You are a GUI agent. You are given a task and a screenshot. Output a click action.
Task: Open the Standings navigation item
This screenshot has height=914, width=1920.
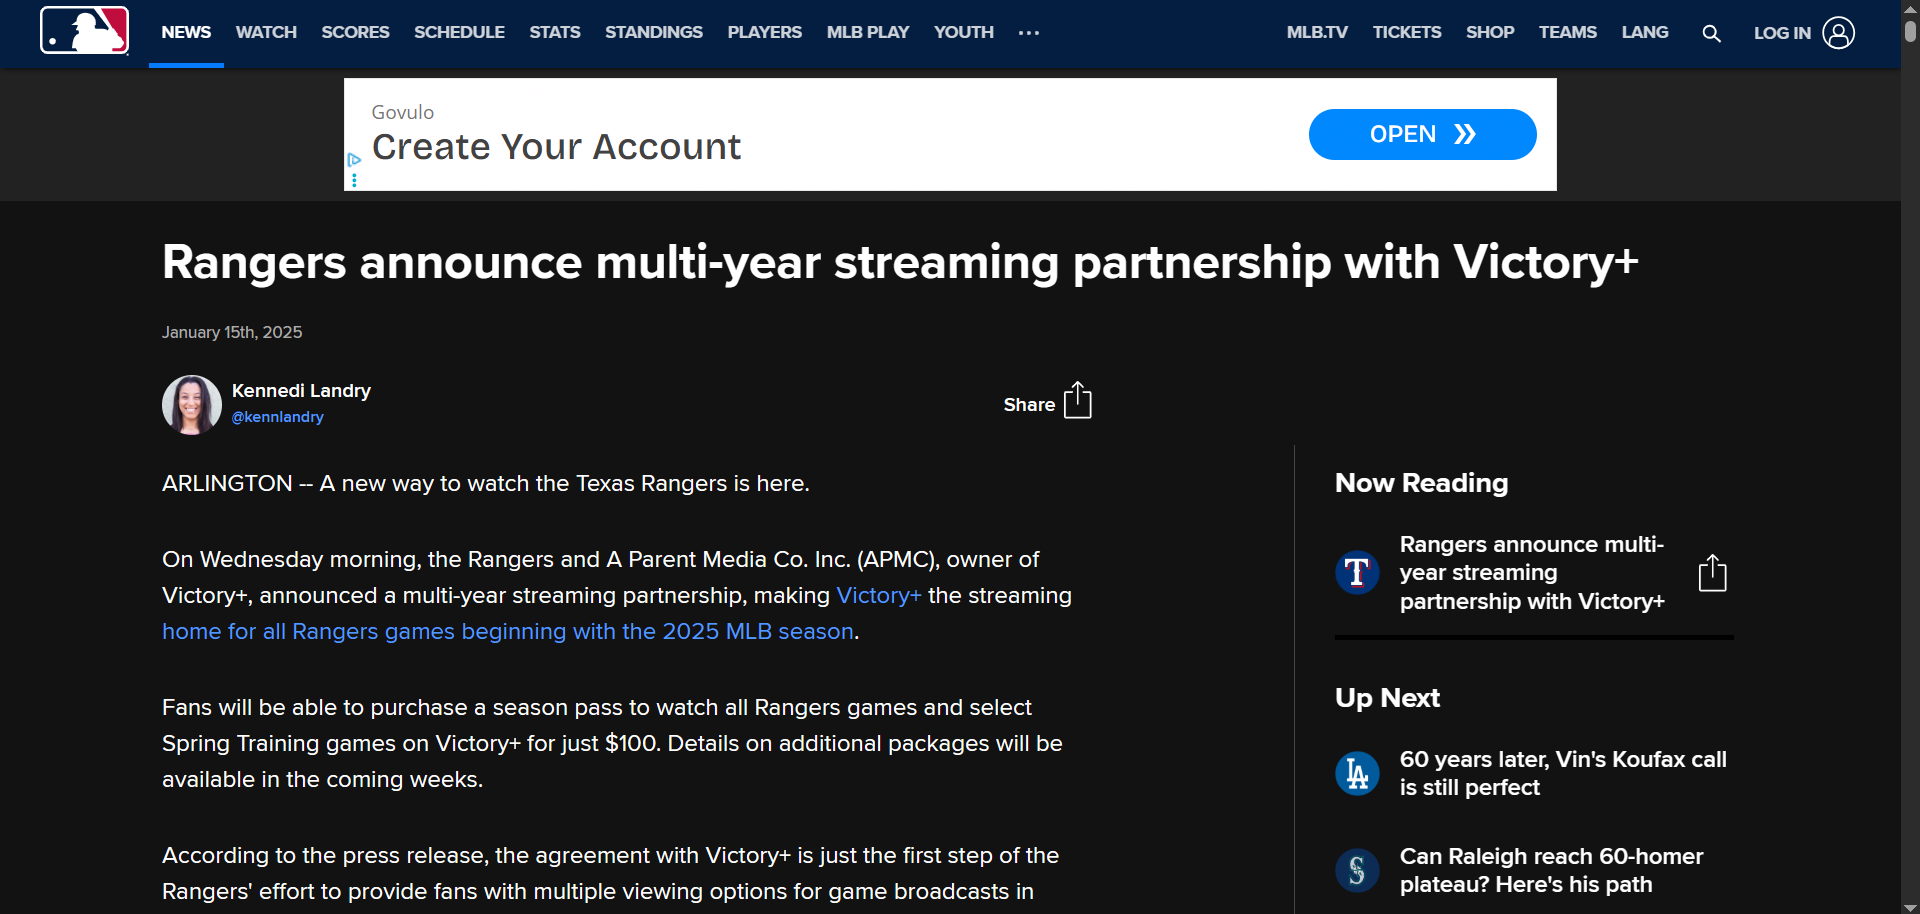[x=653, y=33]
